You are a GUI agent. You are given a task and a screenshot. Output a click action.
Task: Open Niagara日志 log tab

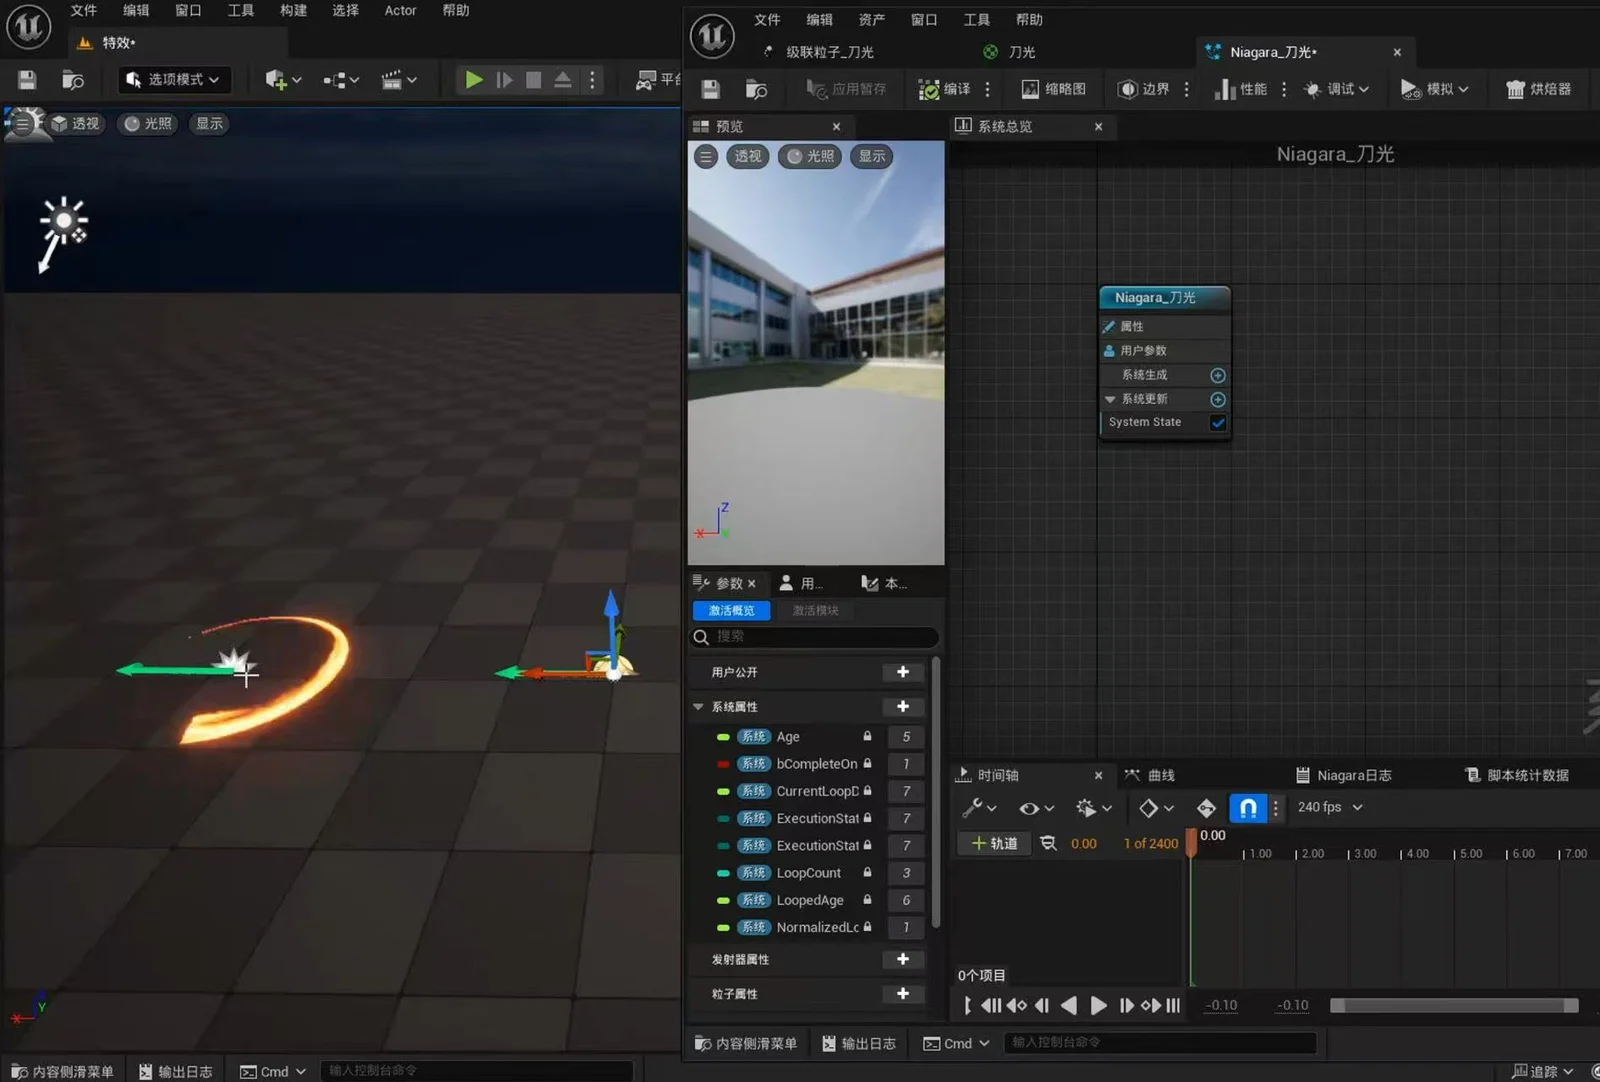click(x=1343, y=775)
